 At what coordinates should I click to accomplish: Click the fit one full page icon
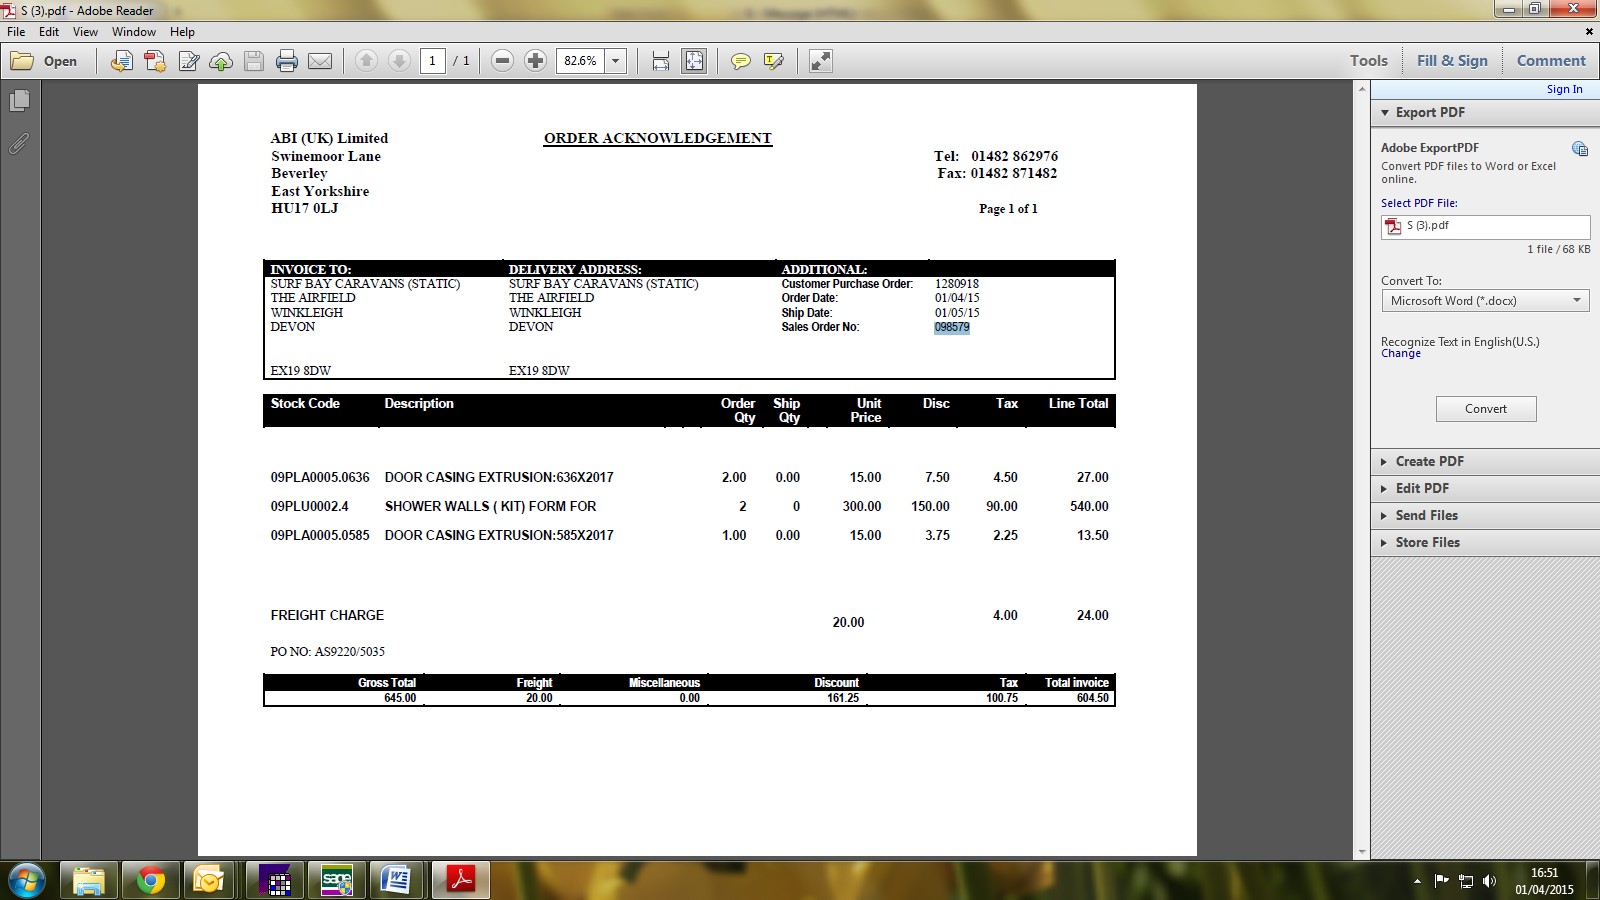(x=694, y=61)
